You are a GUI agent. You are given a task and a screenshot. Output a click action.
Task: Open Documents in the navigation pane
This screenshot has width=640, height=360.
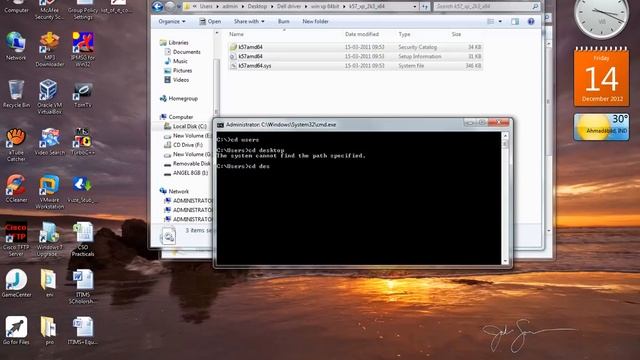tap(187, 52)
